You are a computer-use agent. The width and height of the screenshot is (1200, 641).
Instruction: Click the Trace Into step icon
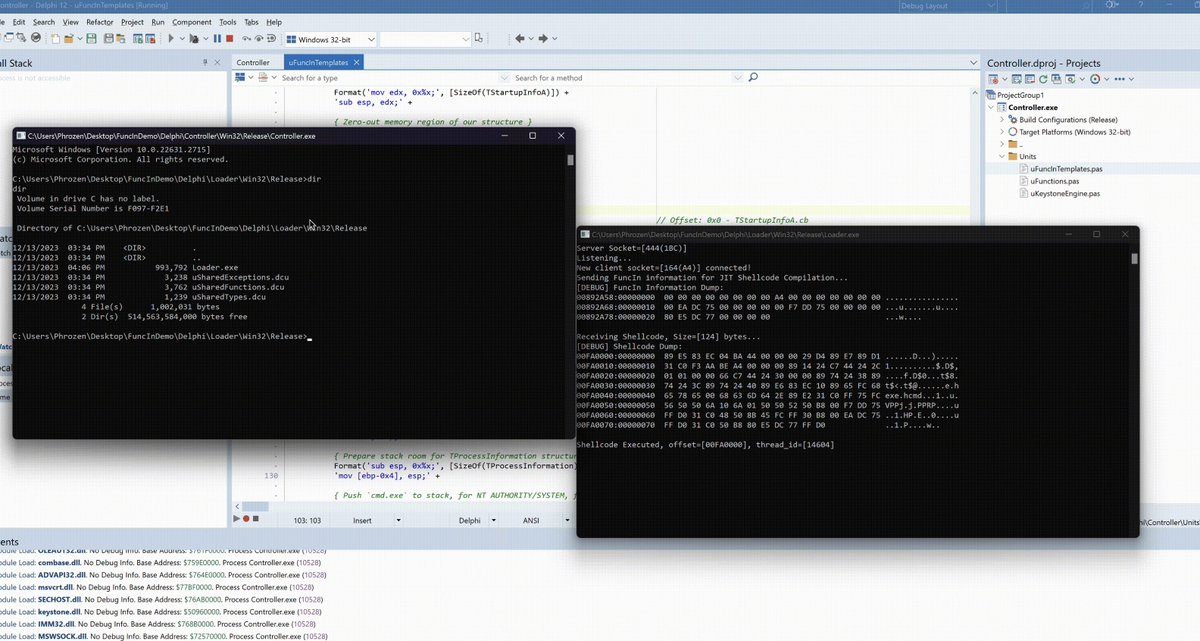(x=245, y=39)
